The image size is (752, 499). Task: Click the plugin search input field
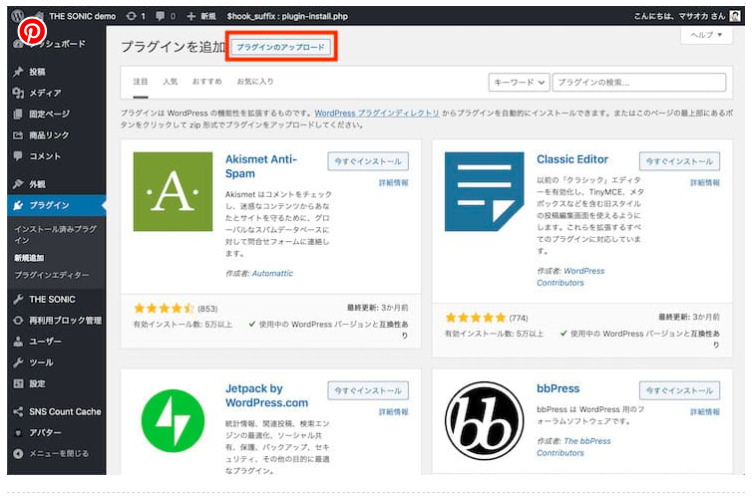(639, 82)
